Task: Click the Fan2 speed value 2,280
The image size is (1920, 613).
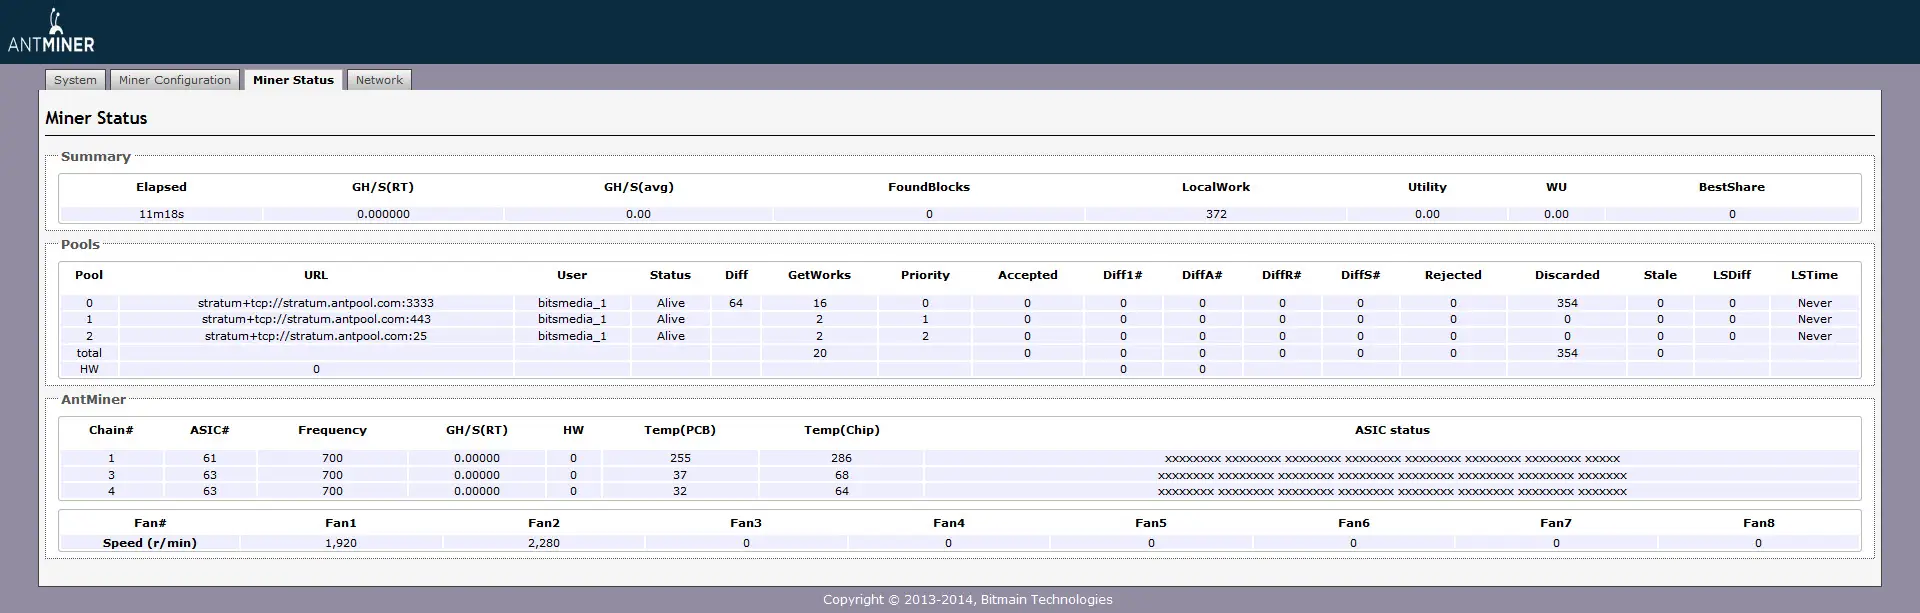Action: (x=544, y=543)
